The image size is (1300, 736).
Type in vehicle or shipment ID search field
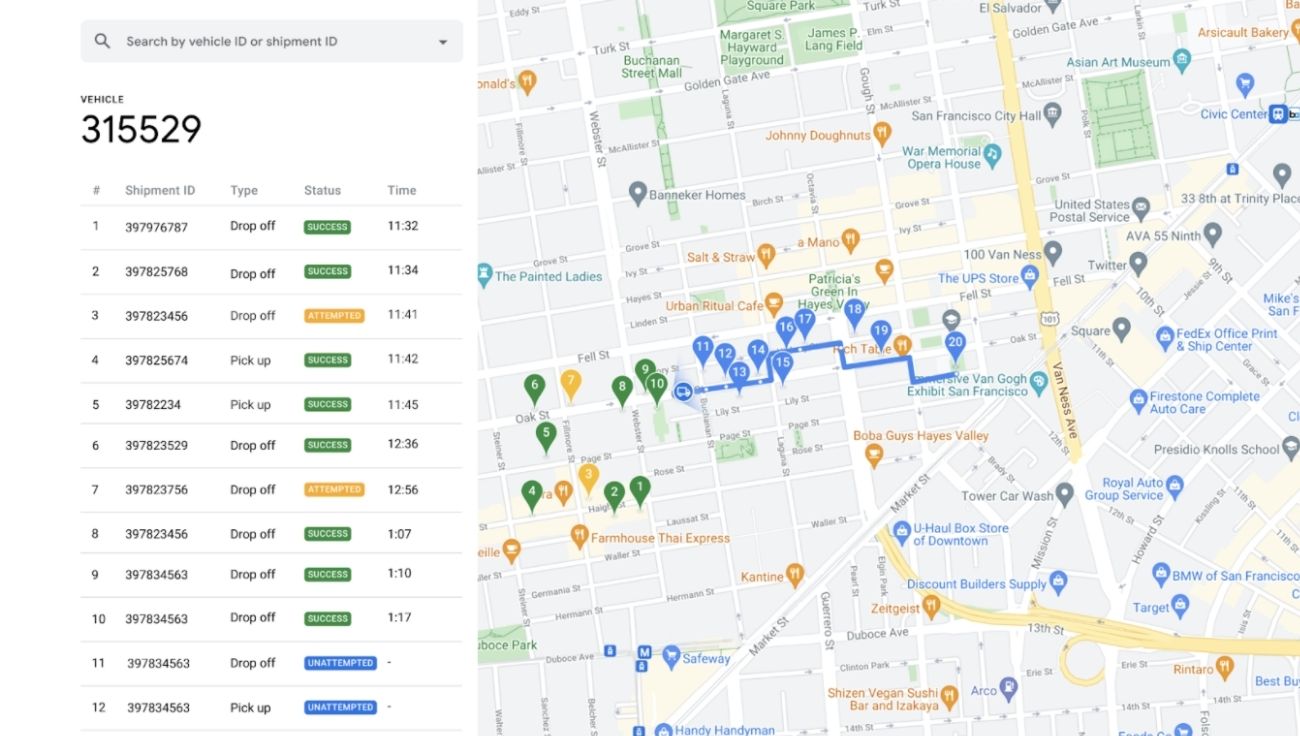coord(270,42)
